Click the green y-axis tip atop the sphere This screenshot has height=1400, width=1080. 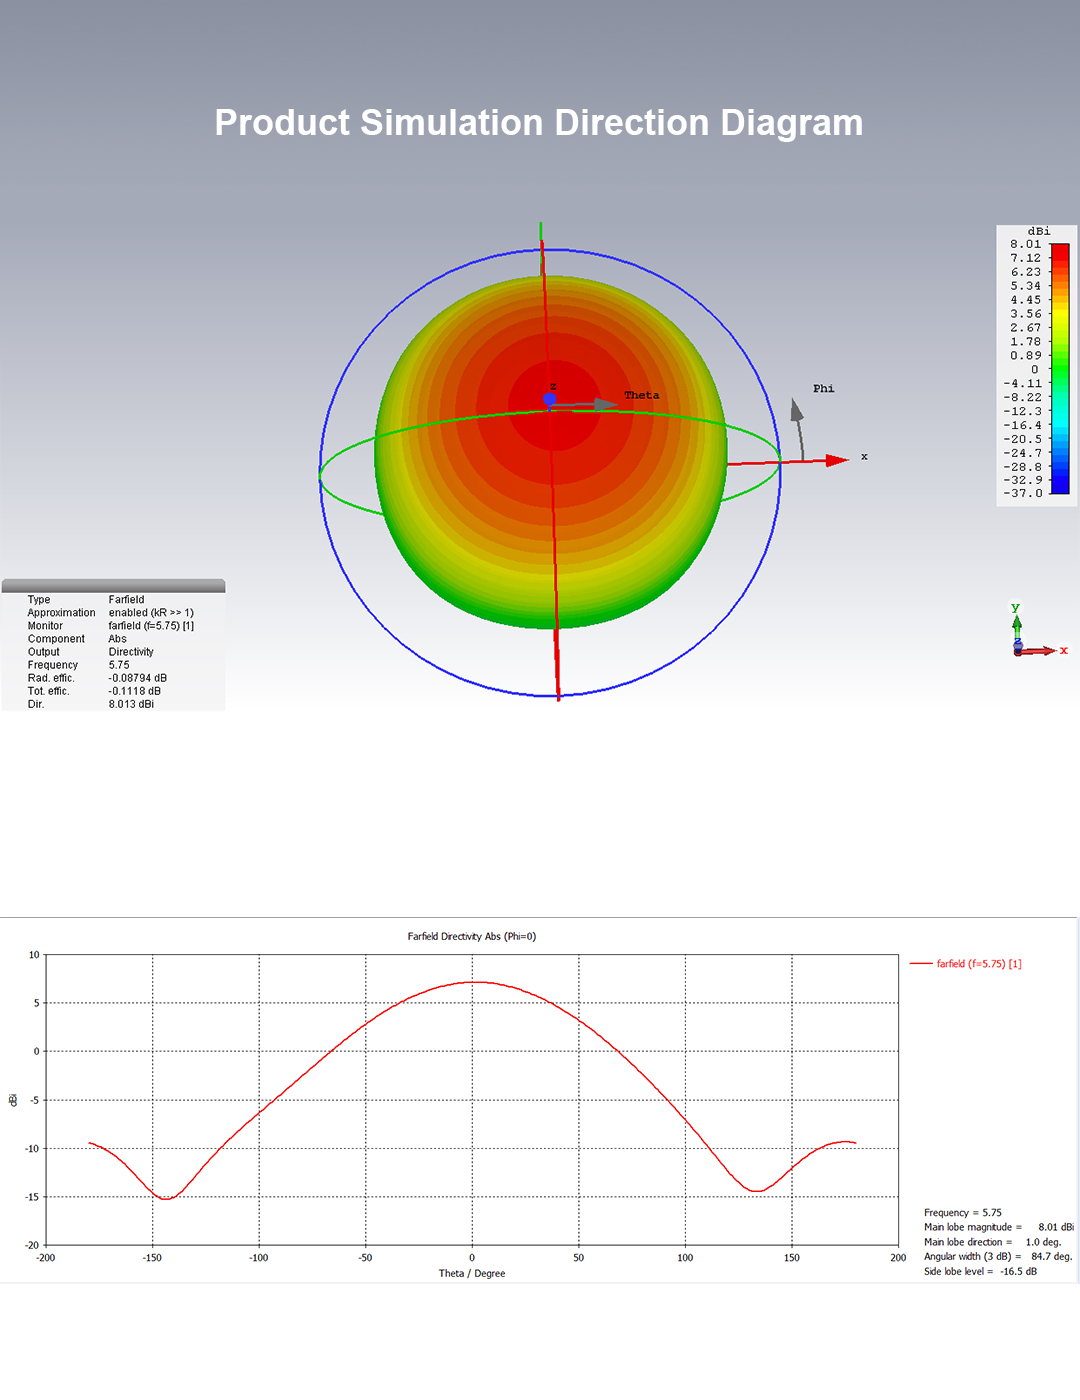[541, 233]
